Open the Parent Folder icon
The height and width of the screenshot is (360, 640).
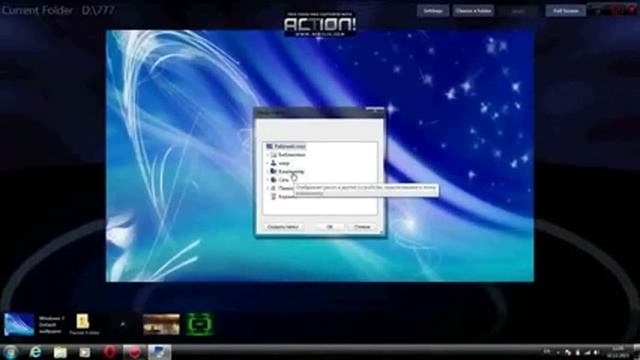pos(83,324)
